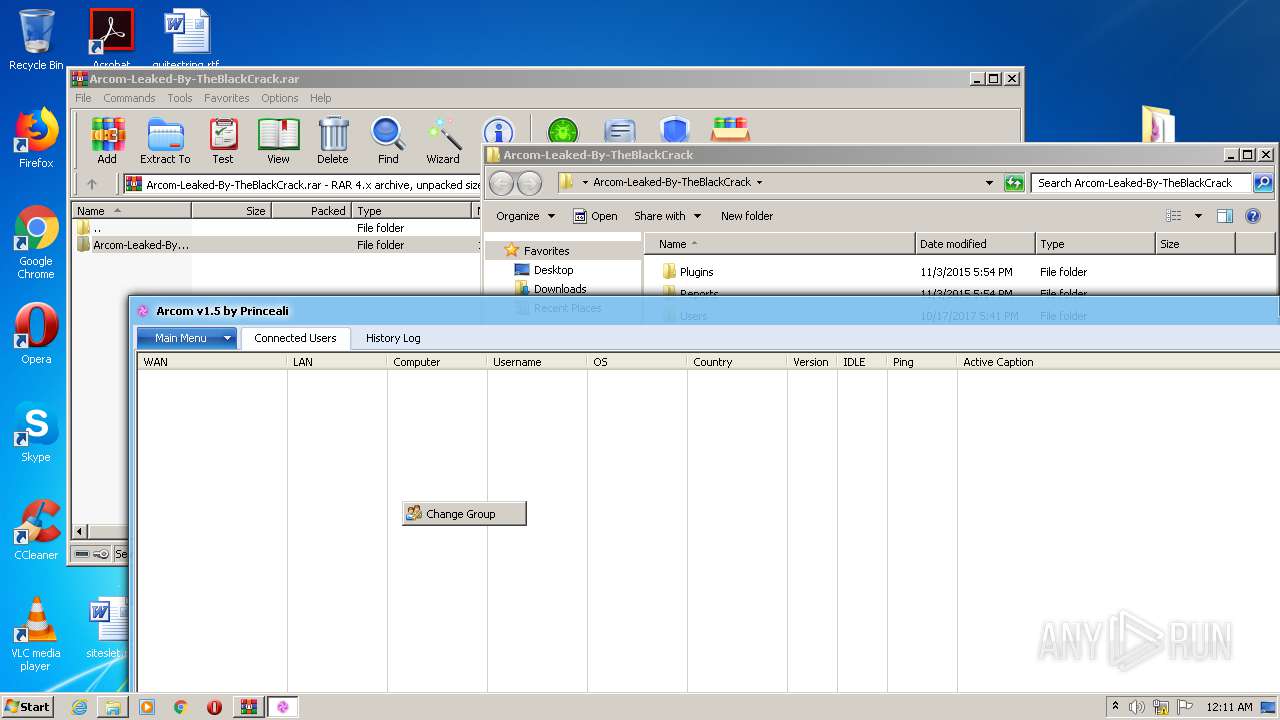Open WinRAR Help menu
Image resolution: width=1280 pixels, height=720 pixels.
[x=320, y=98]
